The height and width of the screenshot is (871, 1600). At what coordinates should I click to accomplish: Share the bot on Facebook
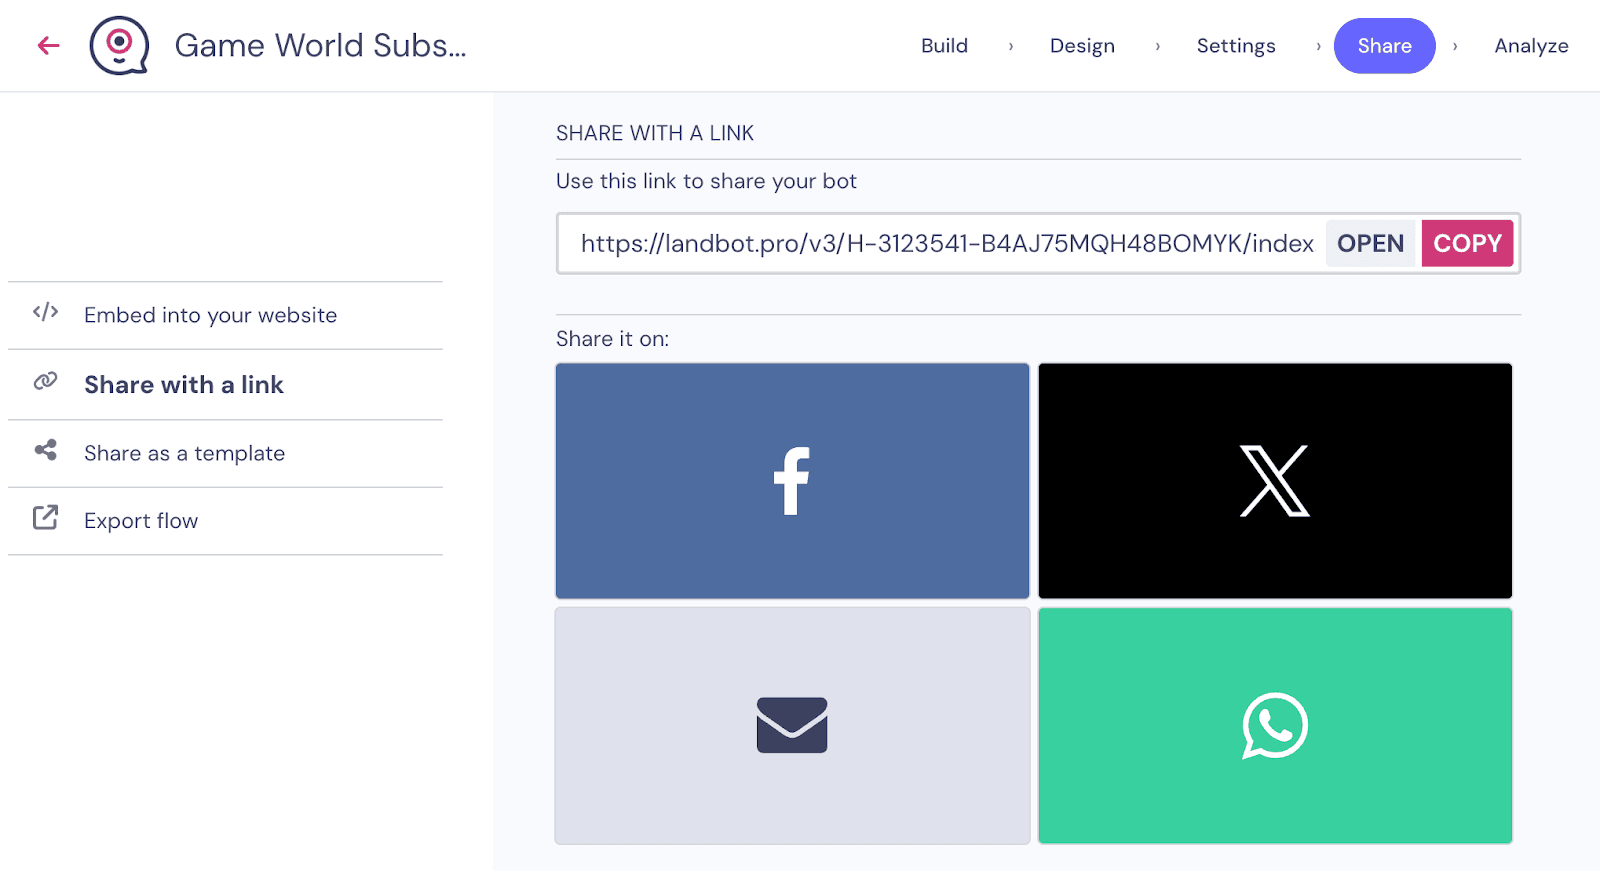click(x=792, y=481)
